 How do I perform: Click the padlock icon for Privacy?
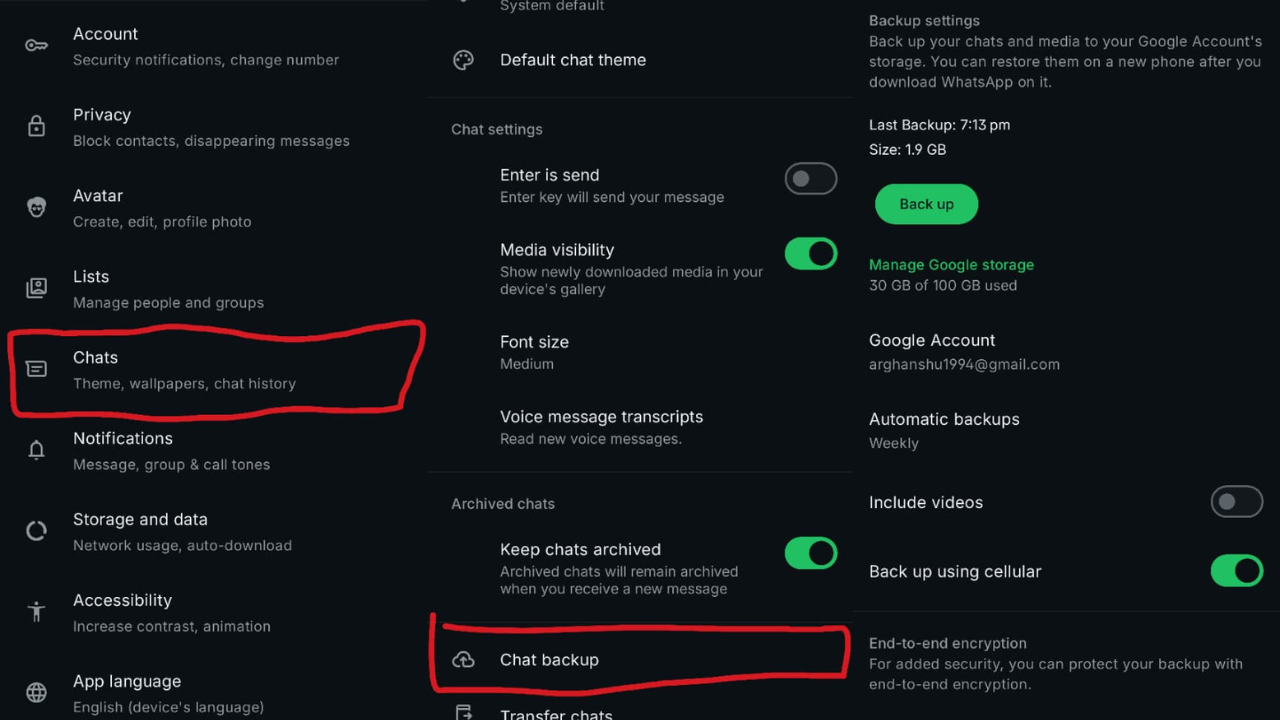pos(36,127)
